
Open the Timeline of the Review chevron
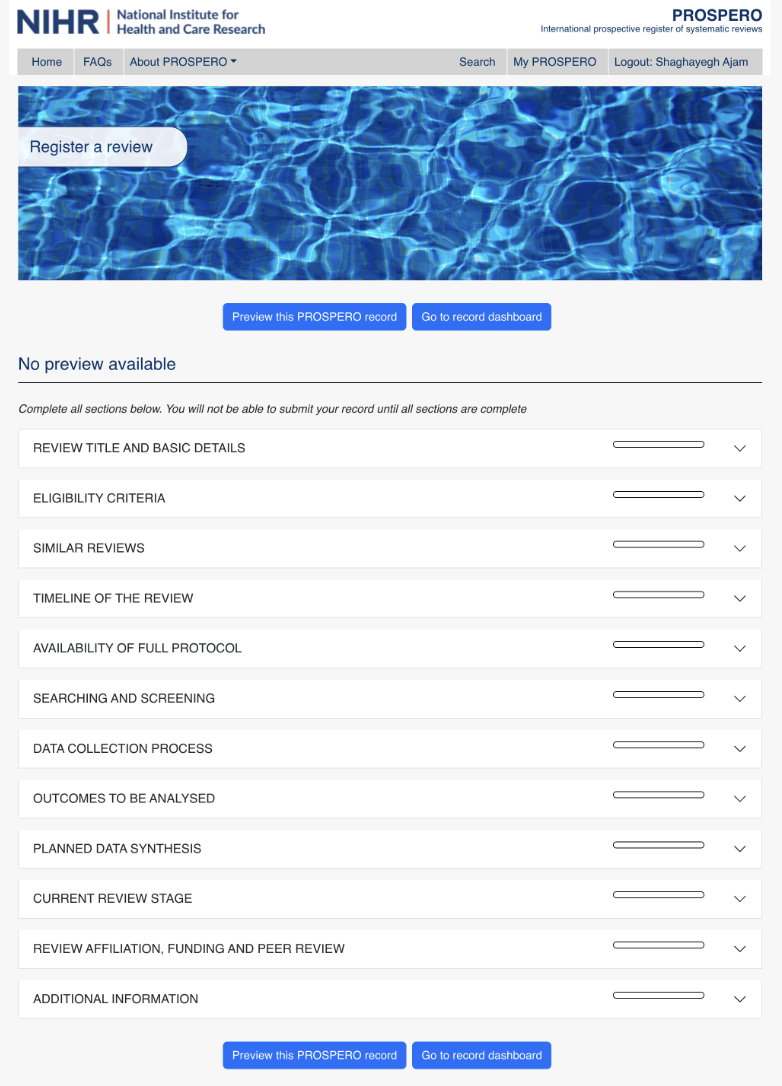click(740, 598)
